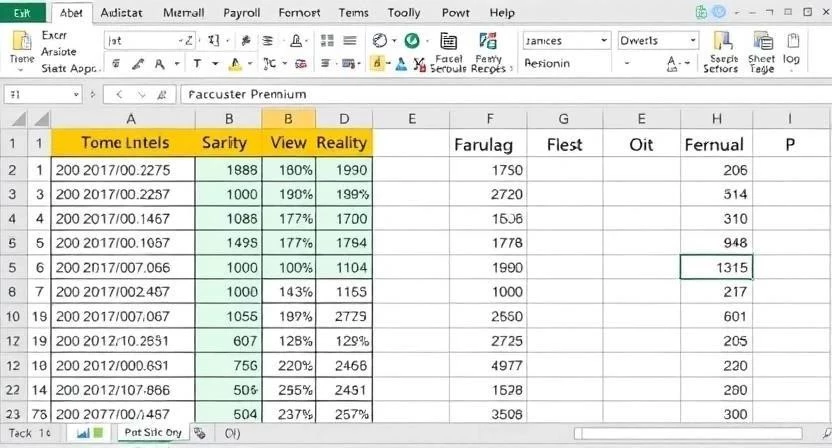
Task: Select the globe icon in the ribbon
Action: 379,40
